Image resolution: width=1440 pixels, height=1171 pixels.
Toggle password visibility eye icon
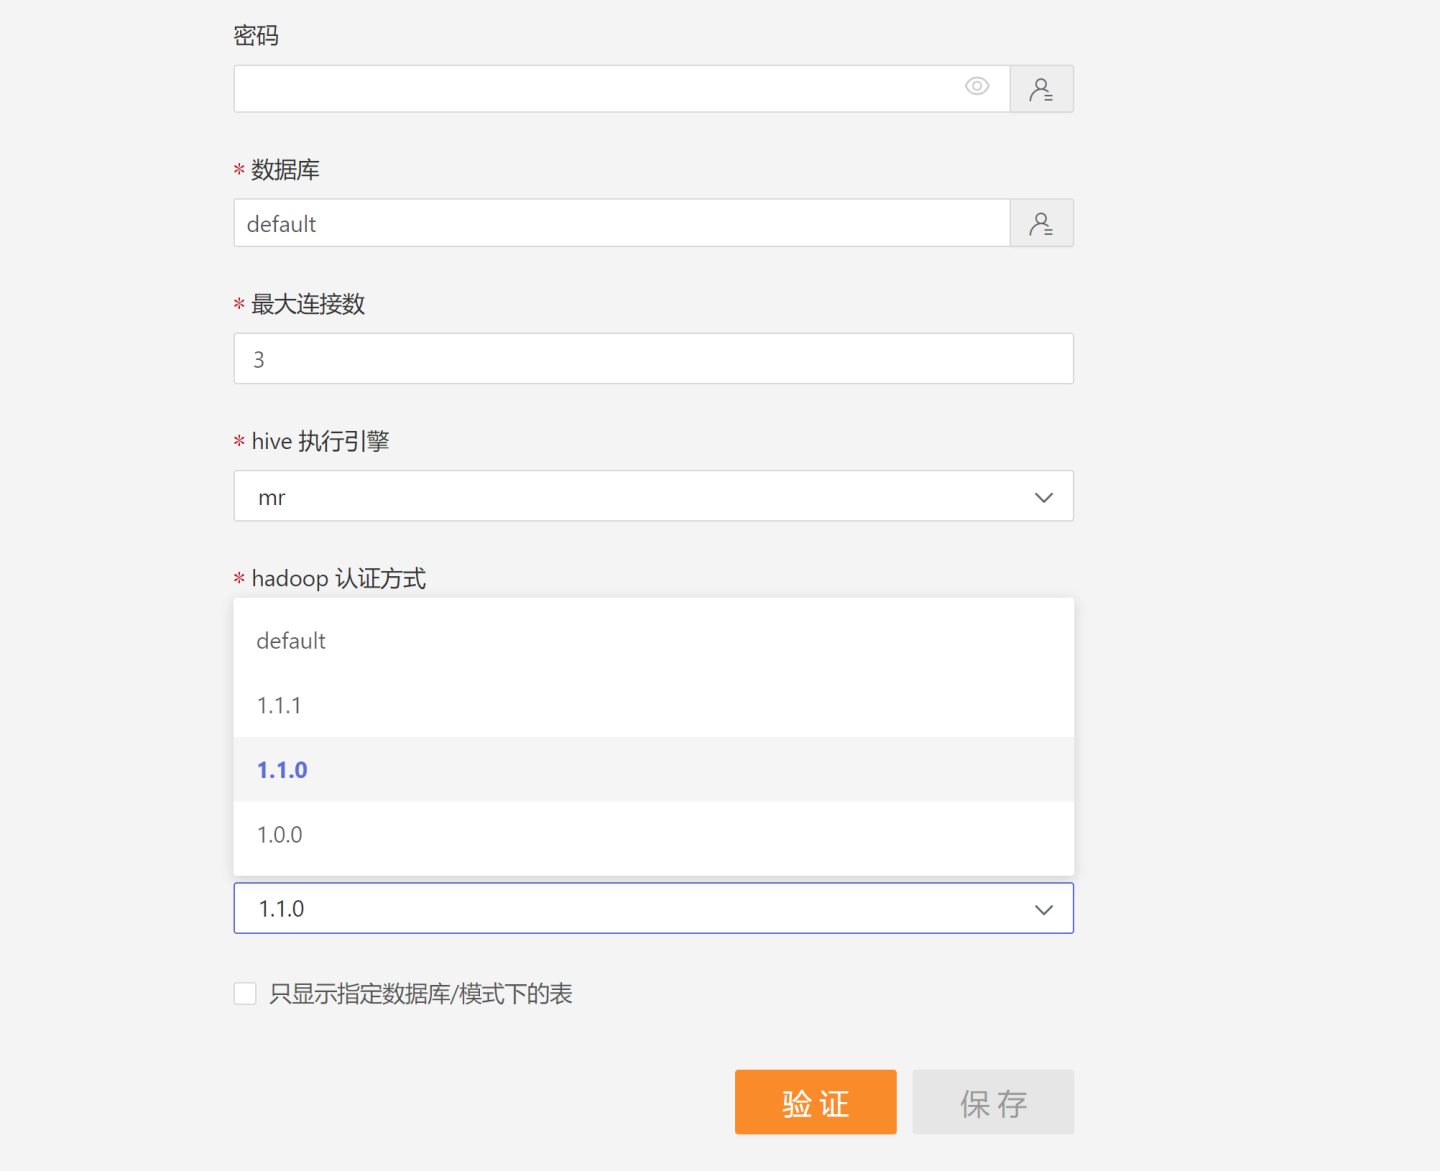point(977,87)
